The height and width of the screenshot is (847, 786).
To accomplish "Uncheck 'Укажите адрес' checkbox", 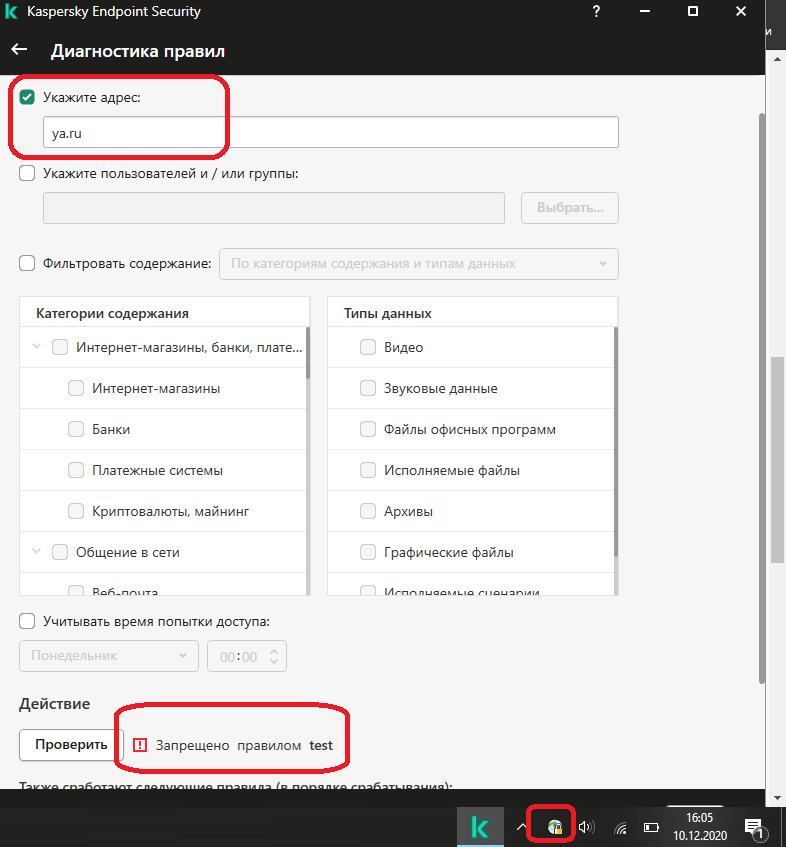I will 27,97.
